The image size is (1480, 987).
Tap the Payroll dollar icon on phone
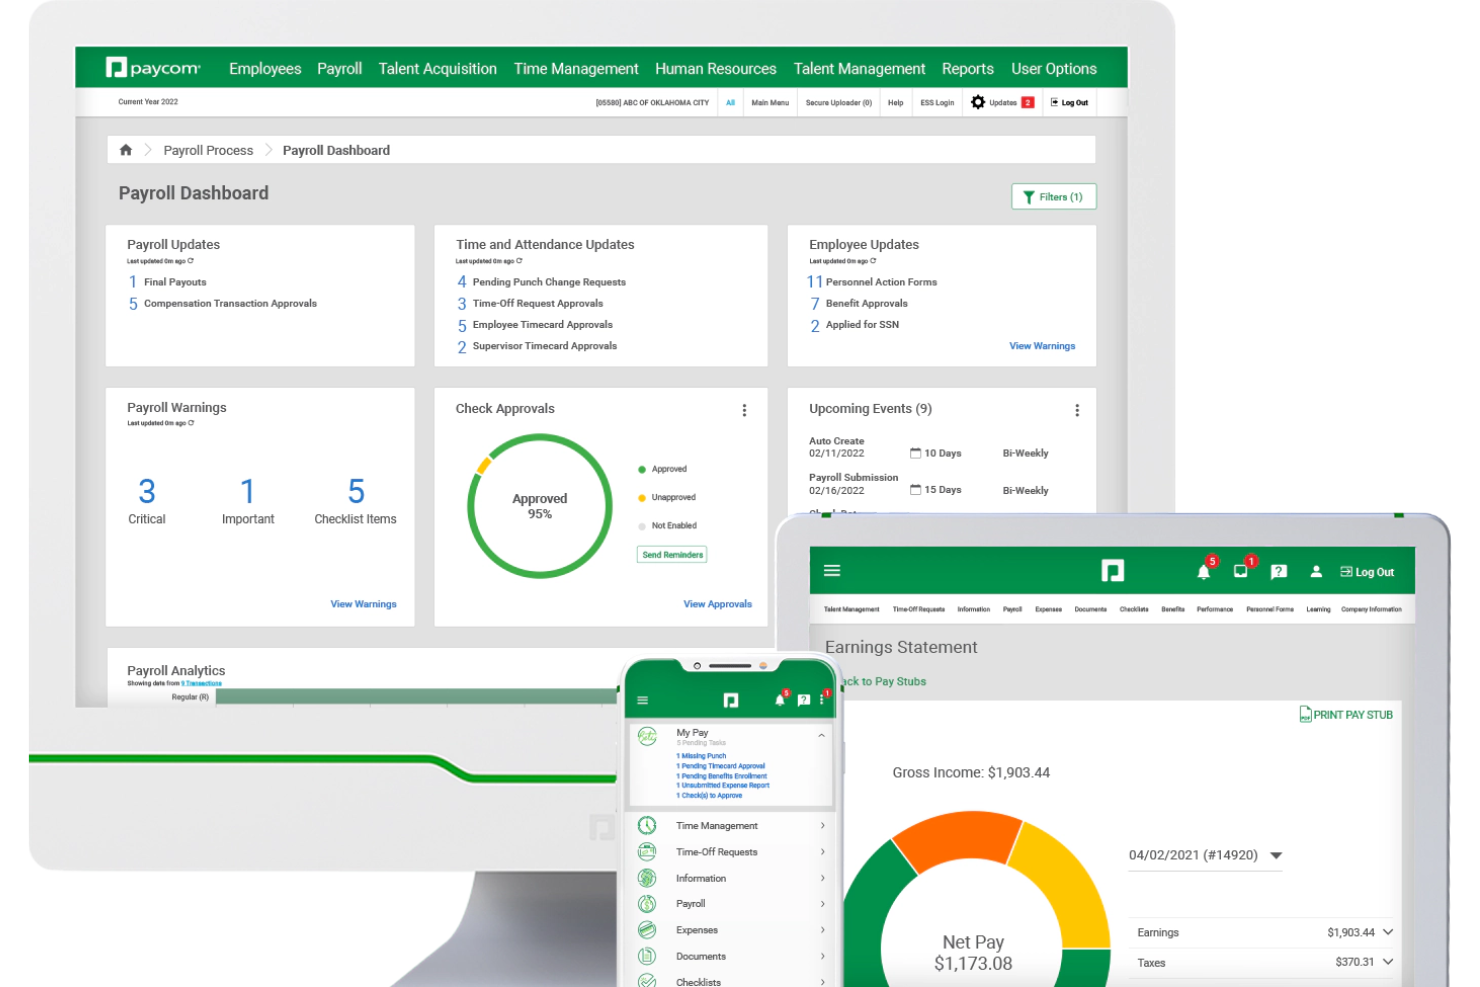coord(647,904)
